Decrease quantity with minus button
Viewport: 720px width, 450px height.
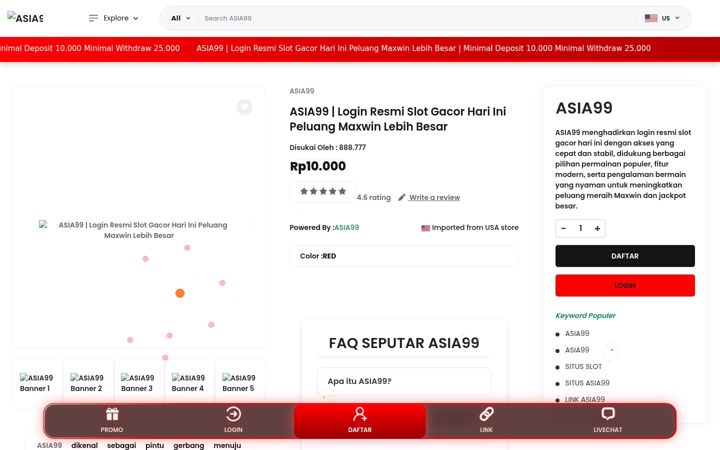coord(564,228)
